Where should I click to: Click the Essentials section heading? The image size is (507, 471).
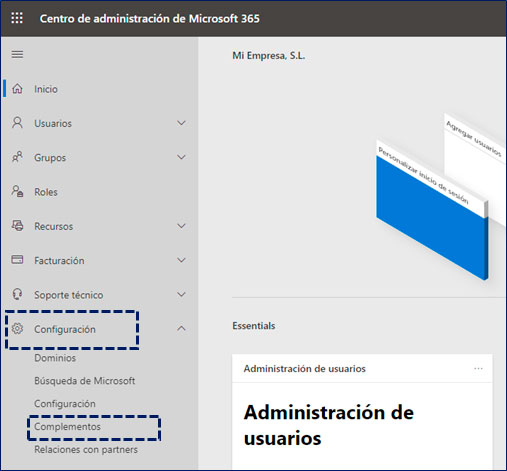(254, 326)
